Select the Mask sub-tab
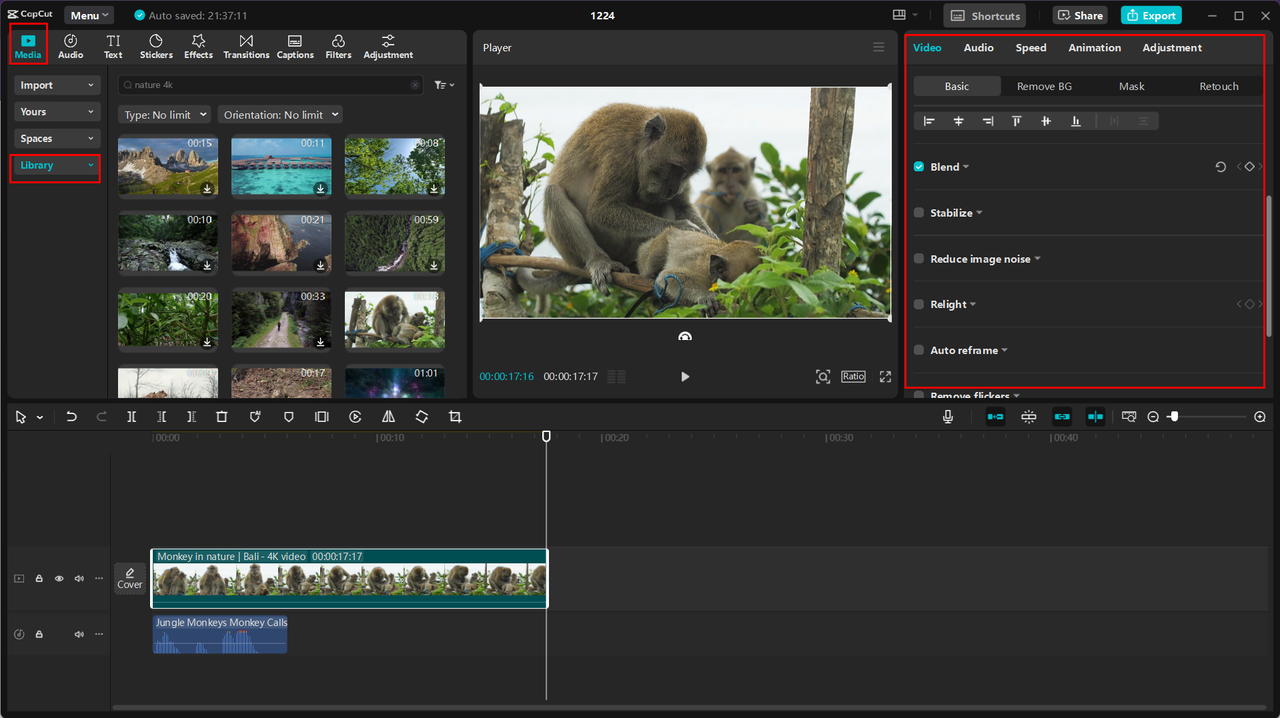Viewport: 1280px width, 718px height. pyautogui.click(x=1132, y=86)
